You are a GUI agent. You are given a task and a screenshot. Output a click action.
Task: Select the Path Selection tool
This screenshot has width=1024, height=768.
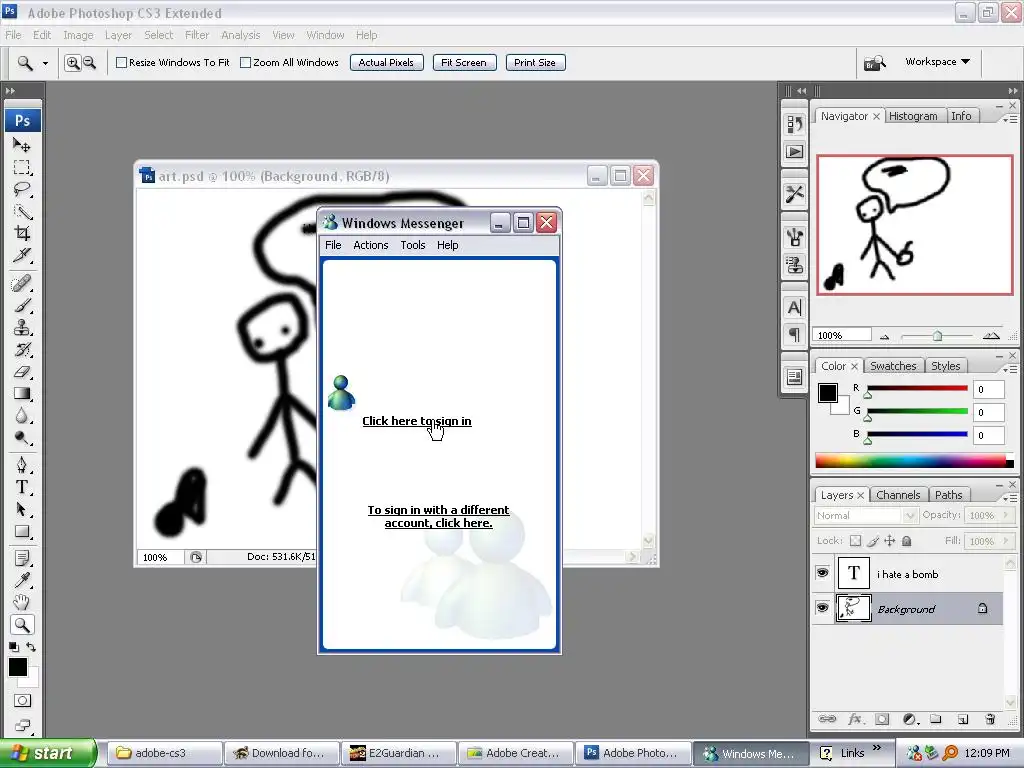[22, 509]
